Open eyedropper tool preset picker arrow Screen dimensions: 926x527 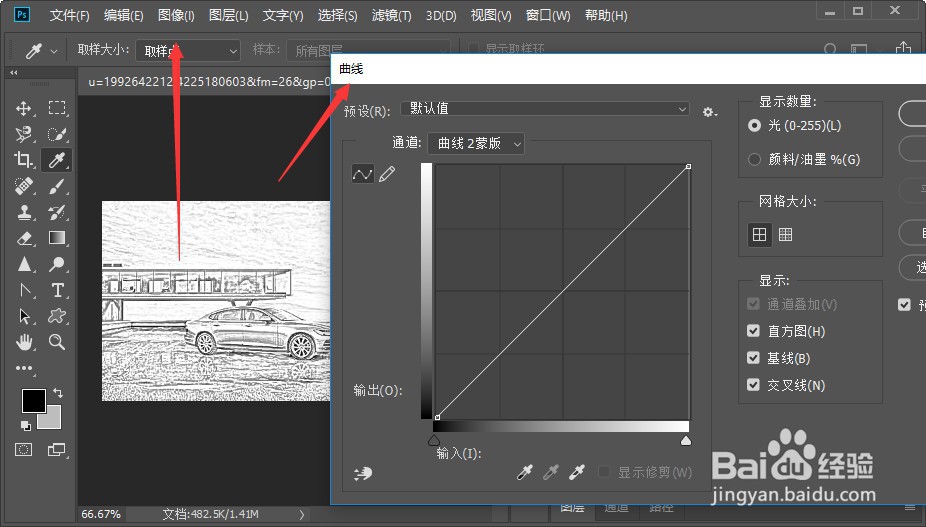coord(54,51)
